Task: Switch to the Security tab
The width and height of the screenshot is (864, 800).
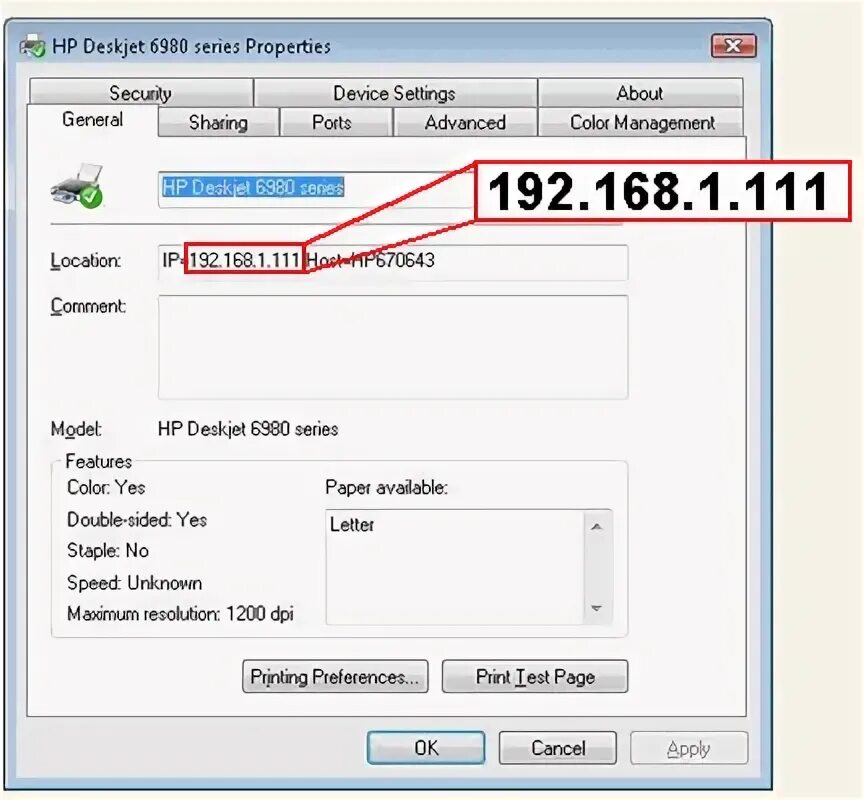Action: coord(141,93)
